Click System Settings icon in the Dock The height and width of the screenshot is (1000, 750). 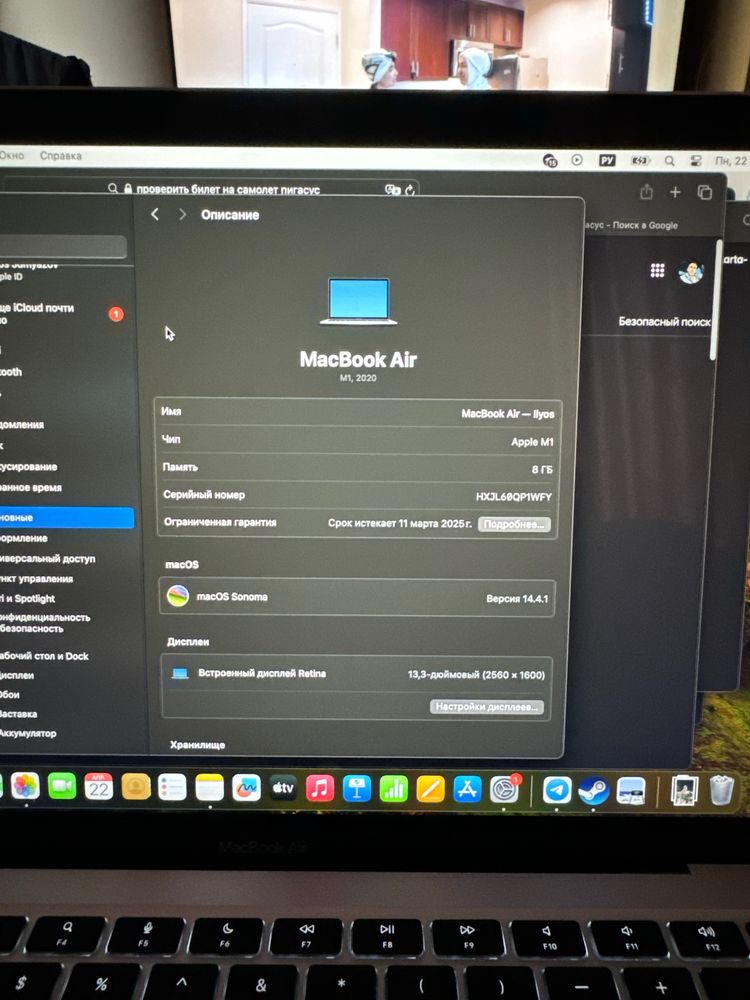pos(504,790)
